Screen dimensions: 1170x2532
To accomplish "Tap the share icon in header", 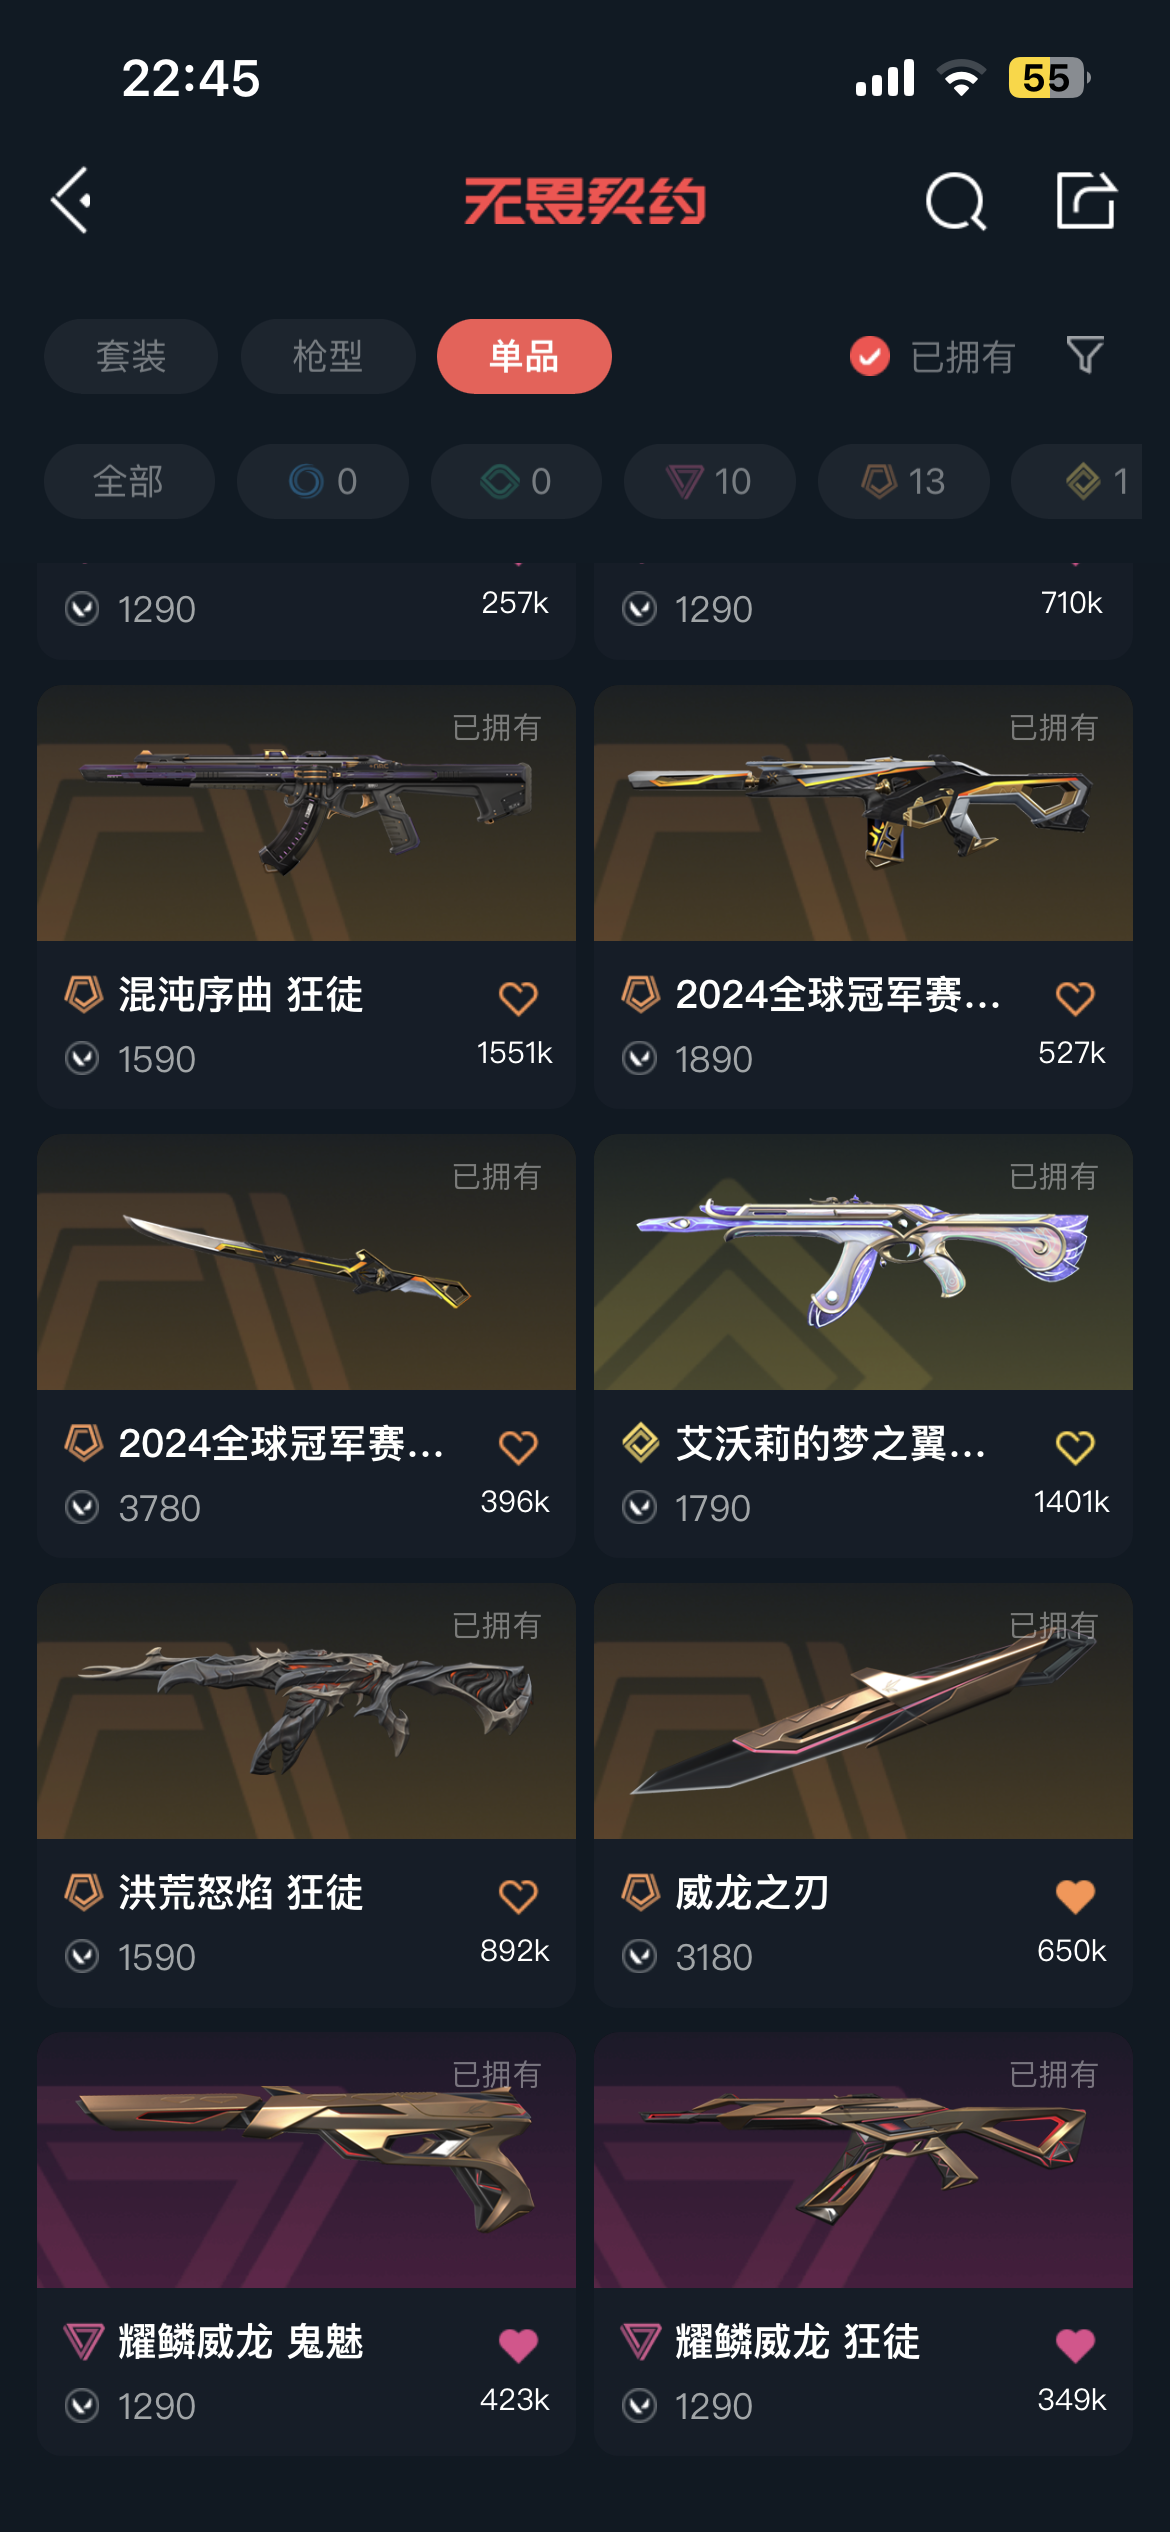I will [1086, 200].
